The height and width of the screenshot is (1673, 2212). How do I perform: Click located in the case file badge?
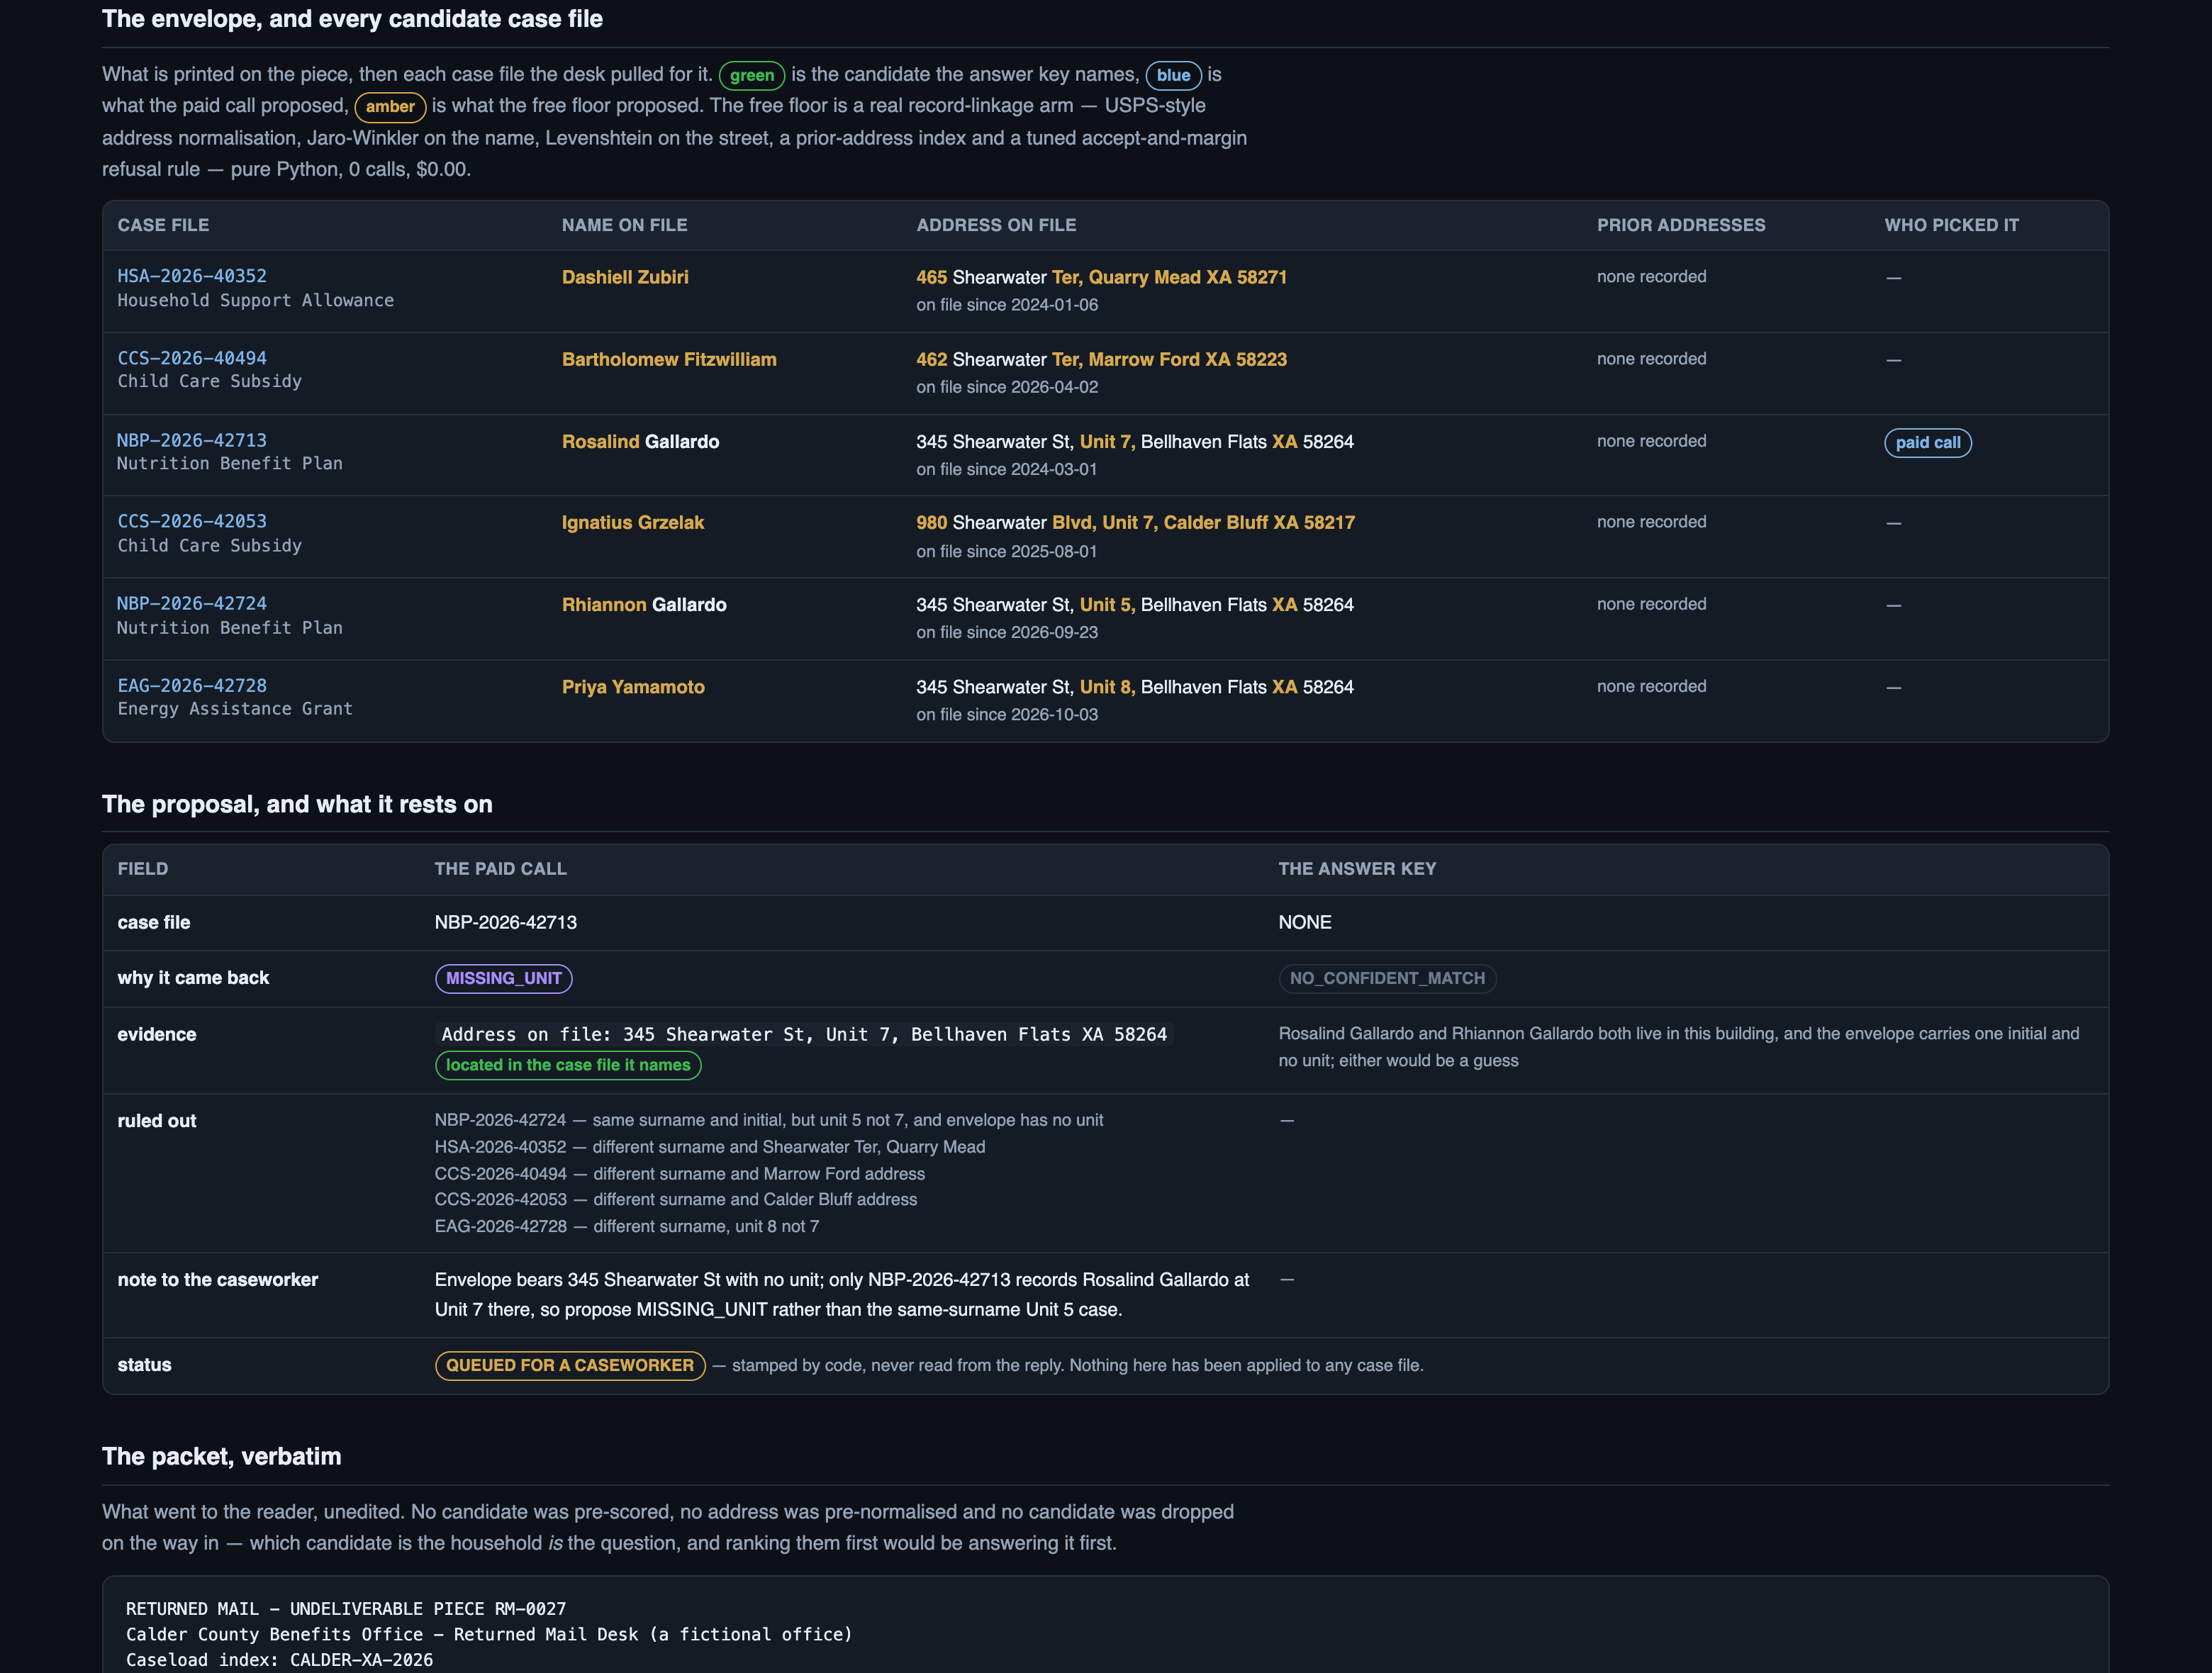[x=568, y=1065]
